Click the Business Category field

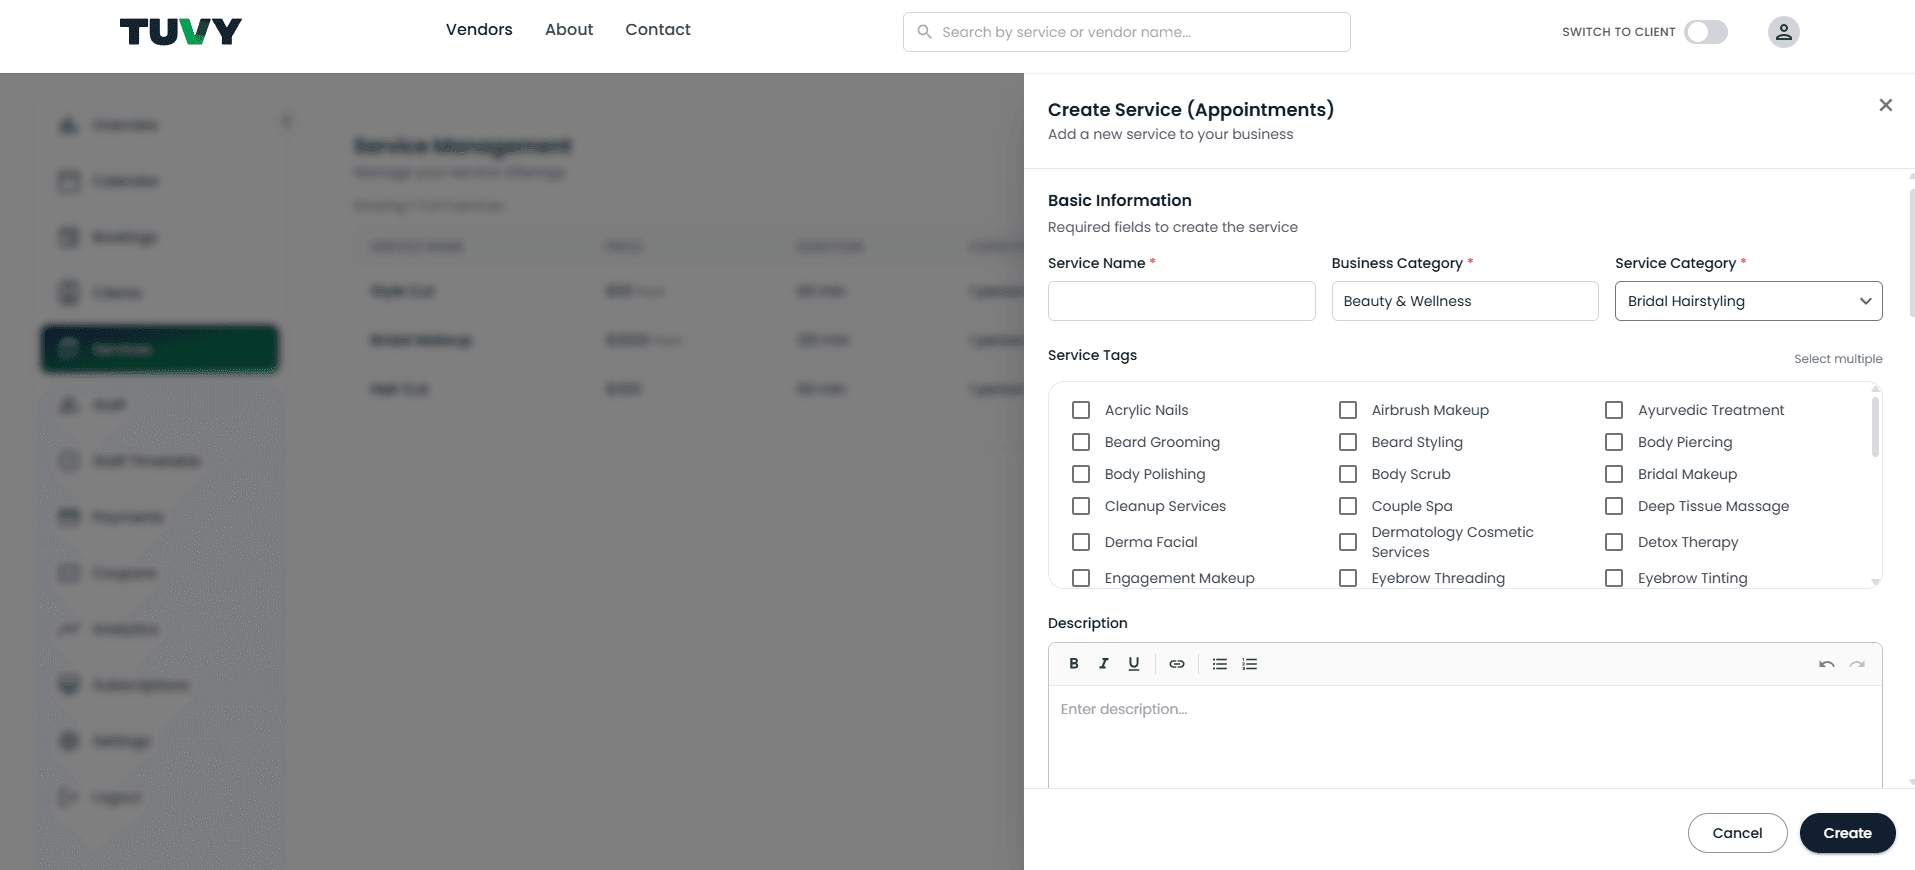[x=1465, y=301]
